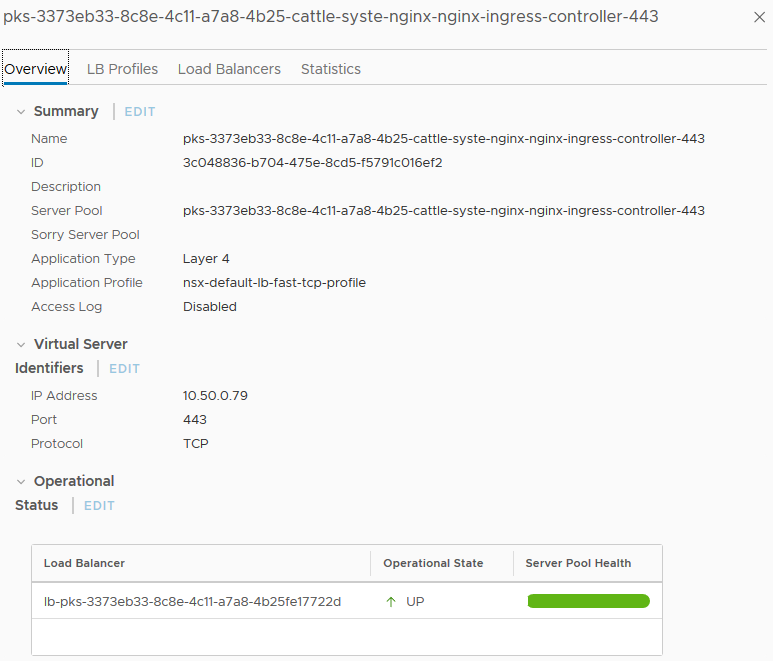
Task: Click the Server Pool Health column header
Action: [x=578, y=564]
